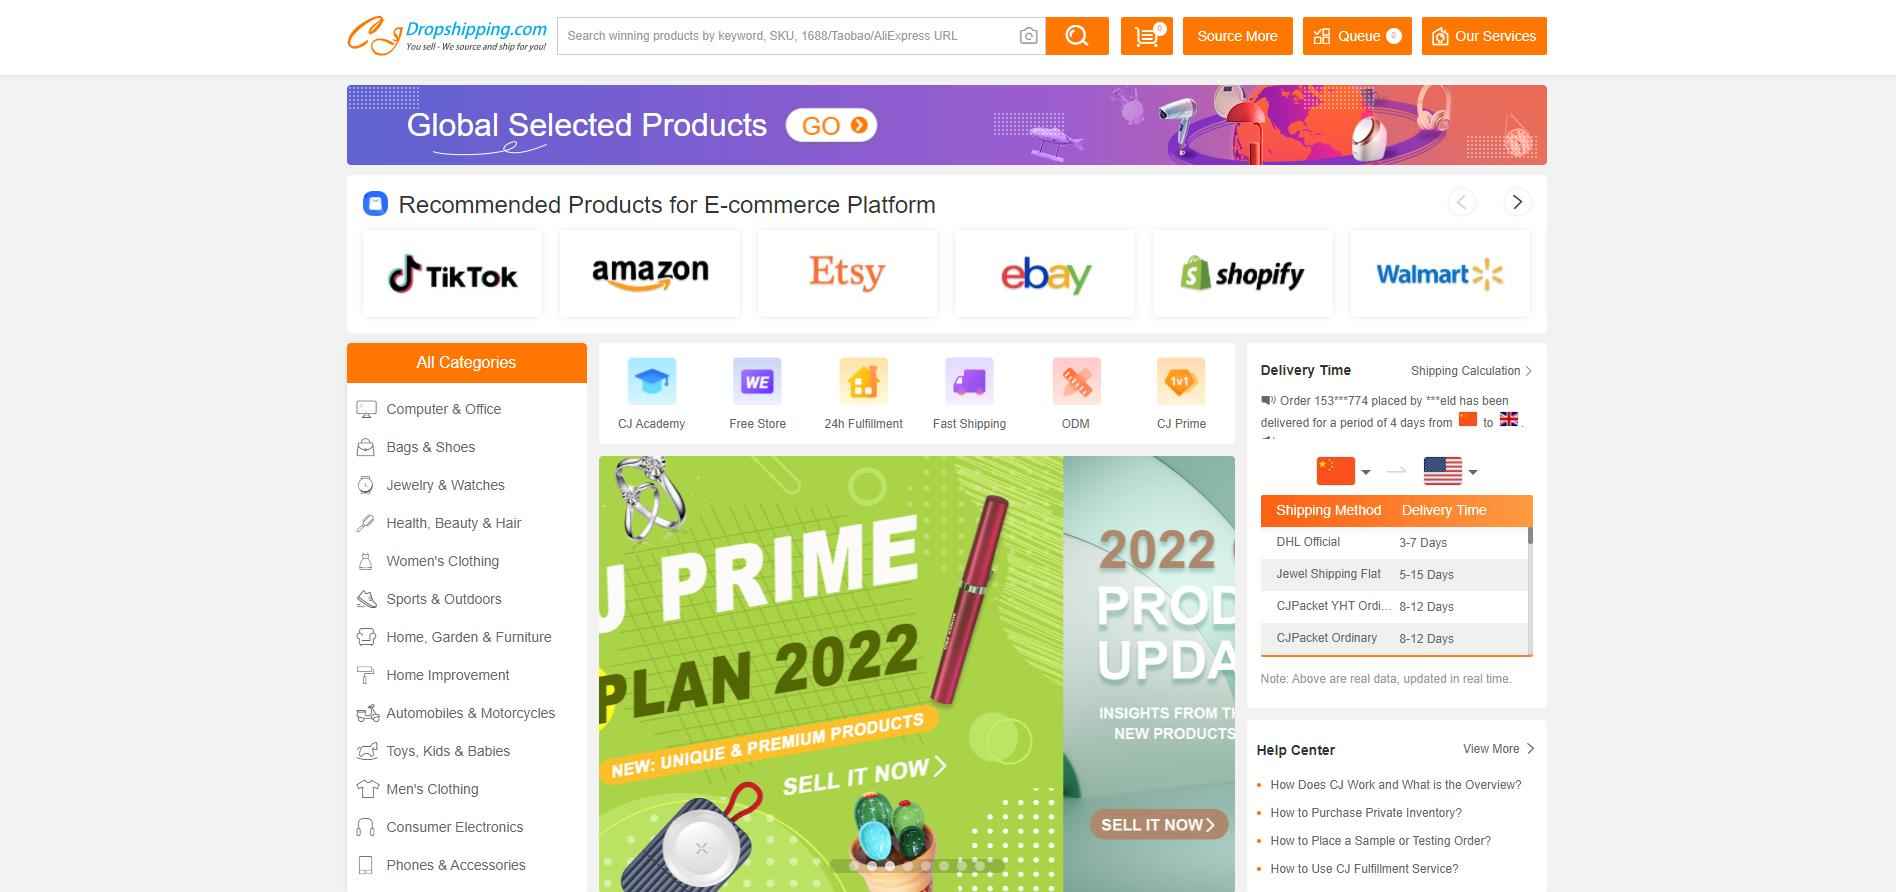Click the Source More button
The image size is (1896, 892).
click(x=1237, y=36)
